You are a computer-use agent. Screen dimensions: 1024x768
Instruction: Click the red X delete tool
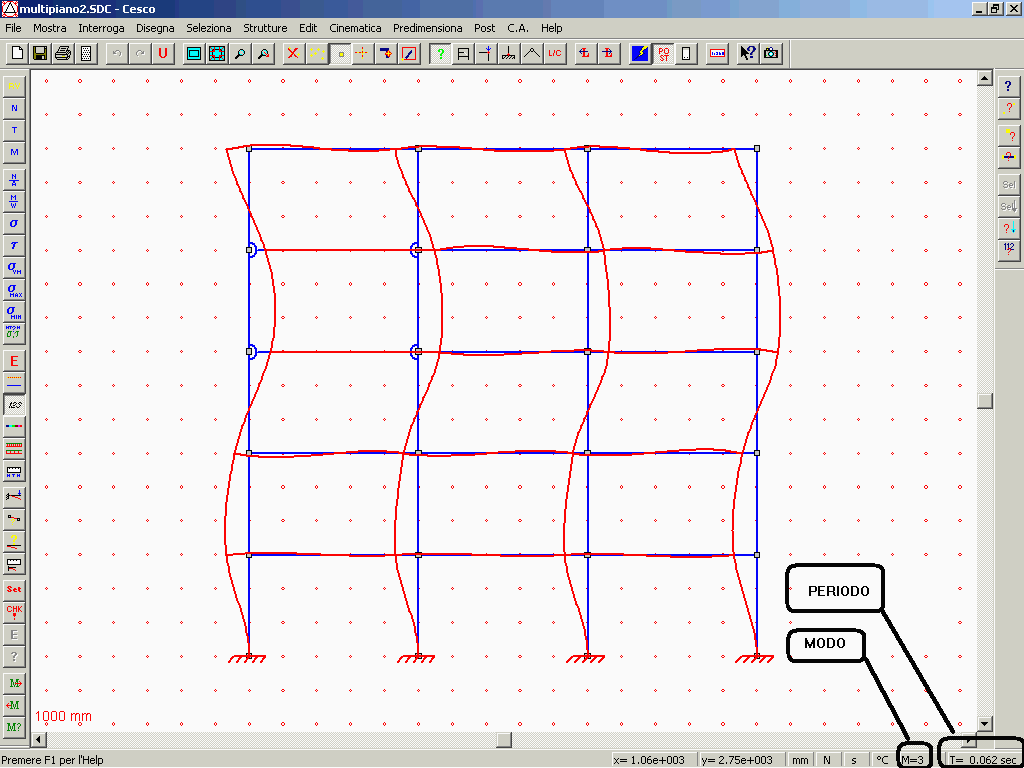[293, 54]
